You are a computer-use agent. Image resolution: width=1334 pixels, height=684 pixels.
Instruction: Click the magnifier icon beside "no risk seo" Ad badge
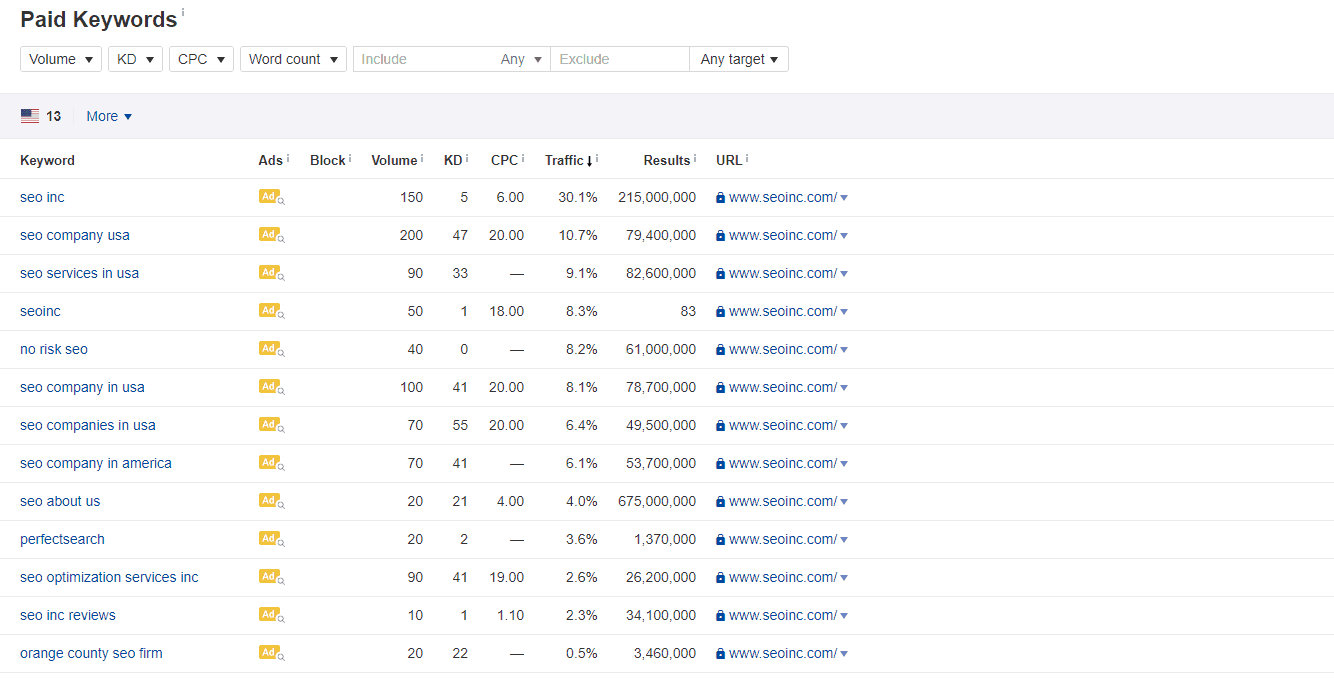280,352
